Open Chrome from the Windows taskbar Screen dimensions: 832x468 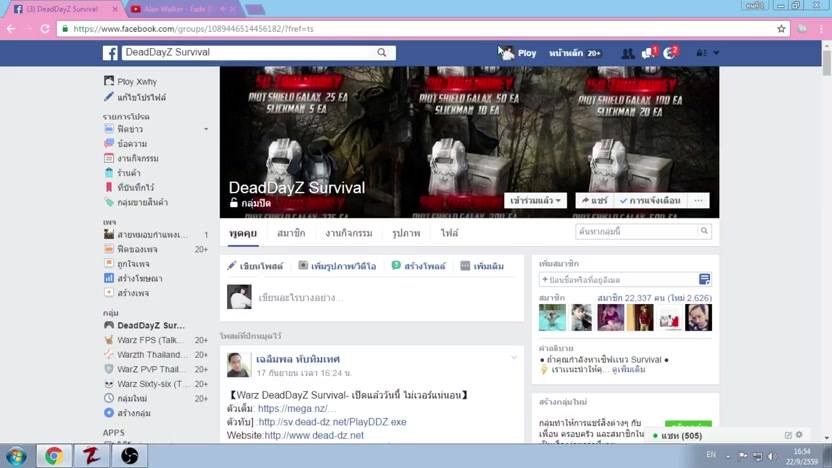(x=54, y=456)
